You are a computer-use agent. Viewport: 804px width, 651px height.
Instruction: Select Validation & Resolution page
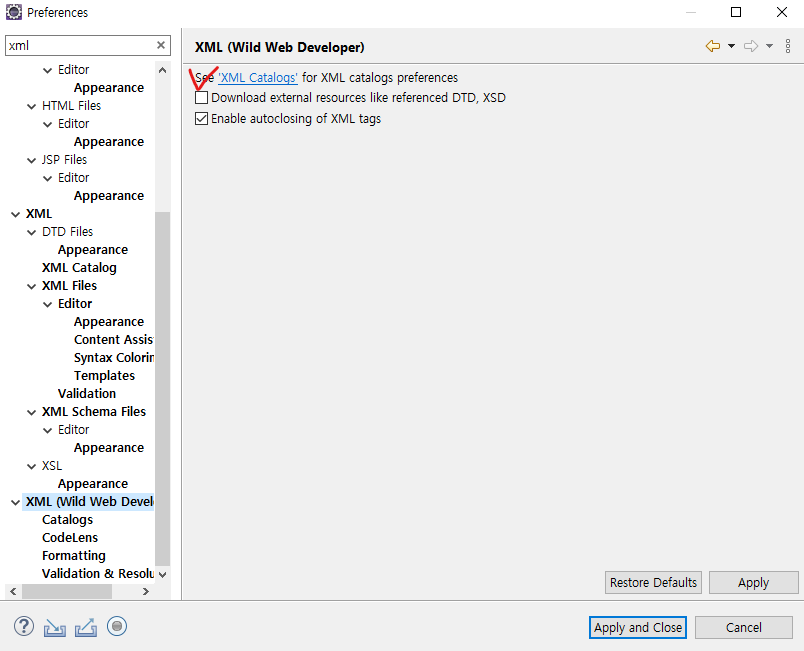click(x=97, y=574)
